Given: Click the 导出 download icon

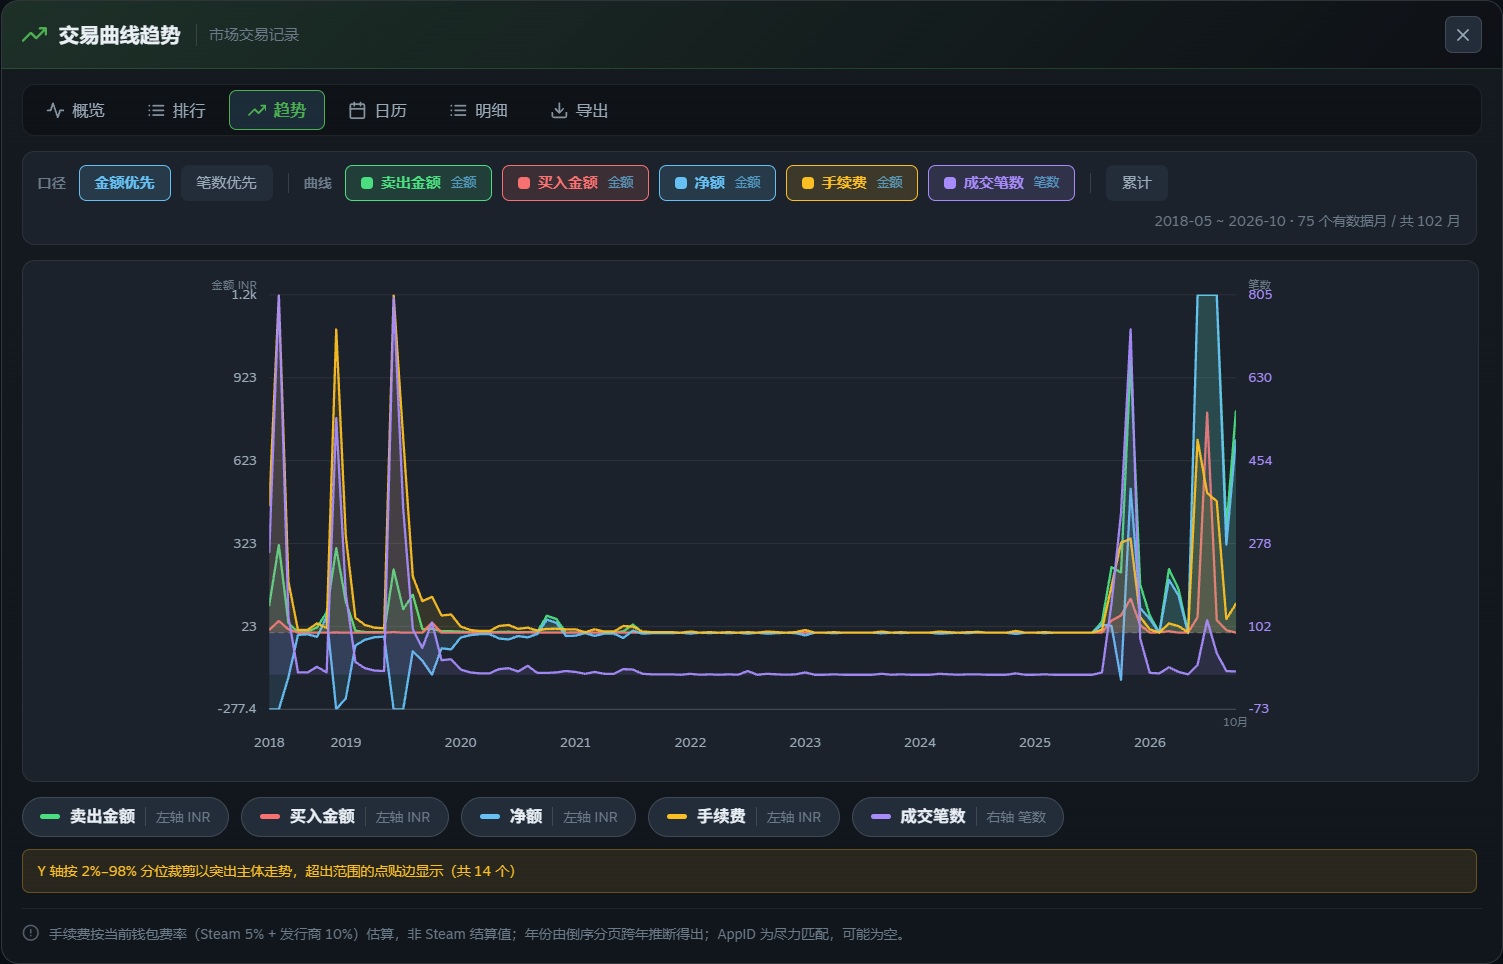Looking at the screenshot, I should pos(559,110).
